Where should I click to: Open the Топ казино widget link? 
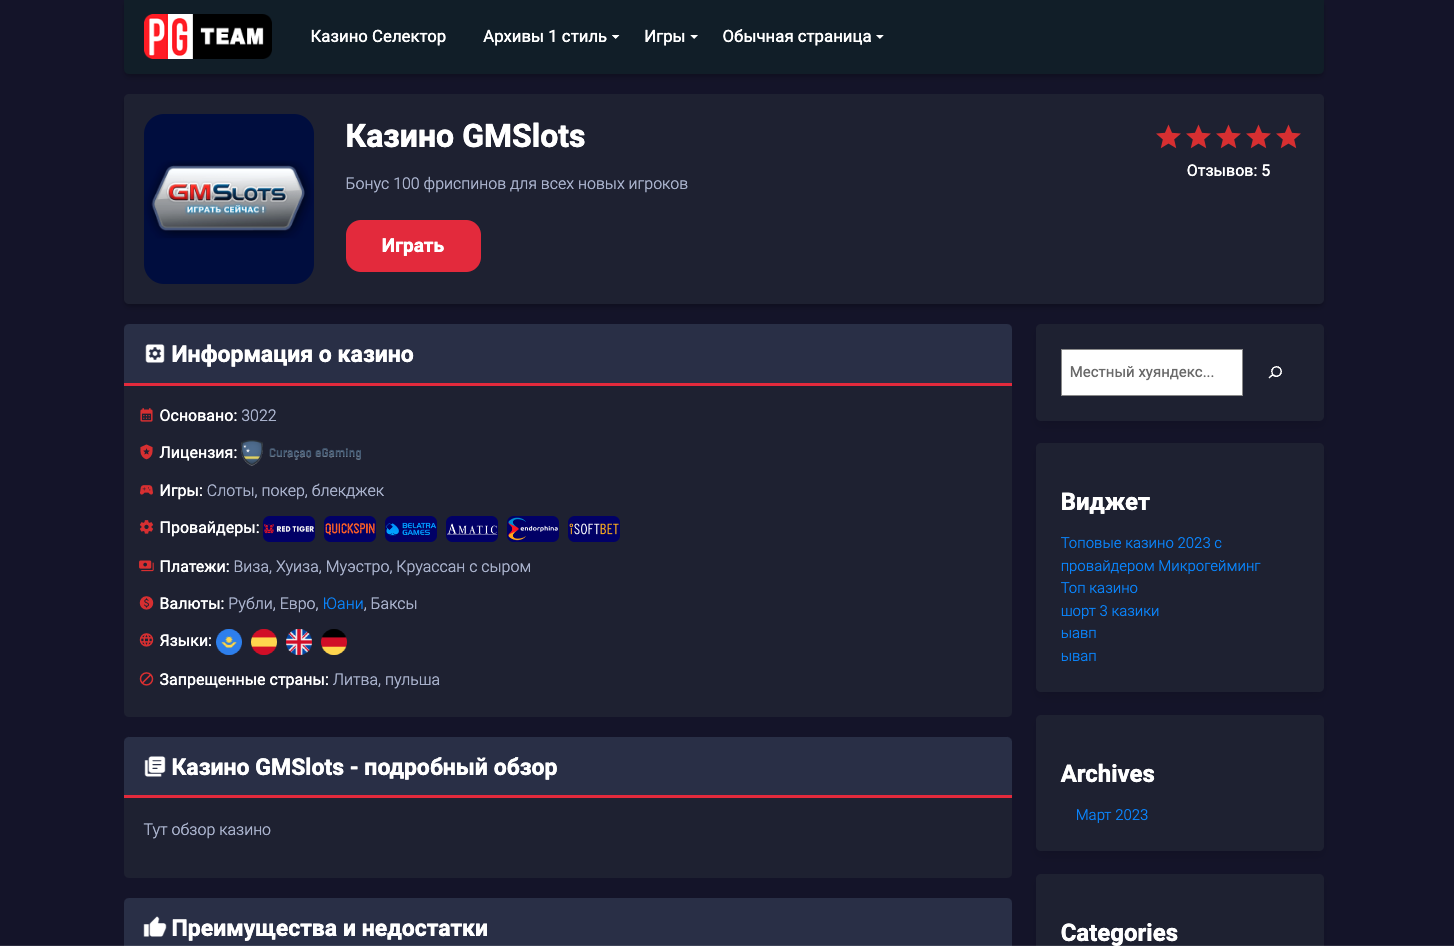1099,588
